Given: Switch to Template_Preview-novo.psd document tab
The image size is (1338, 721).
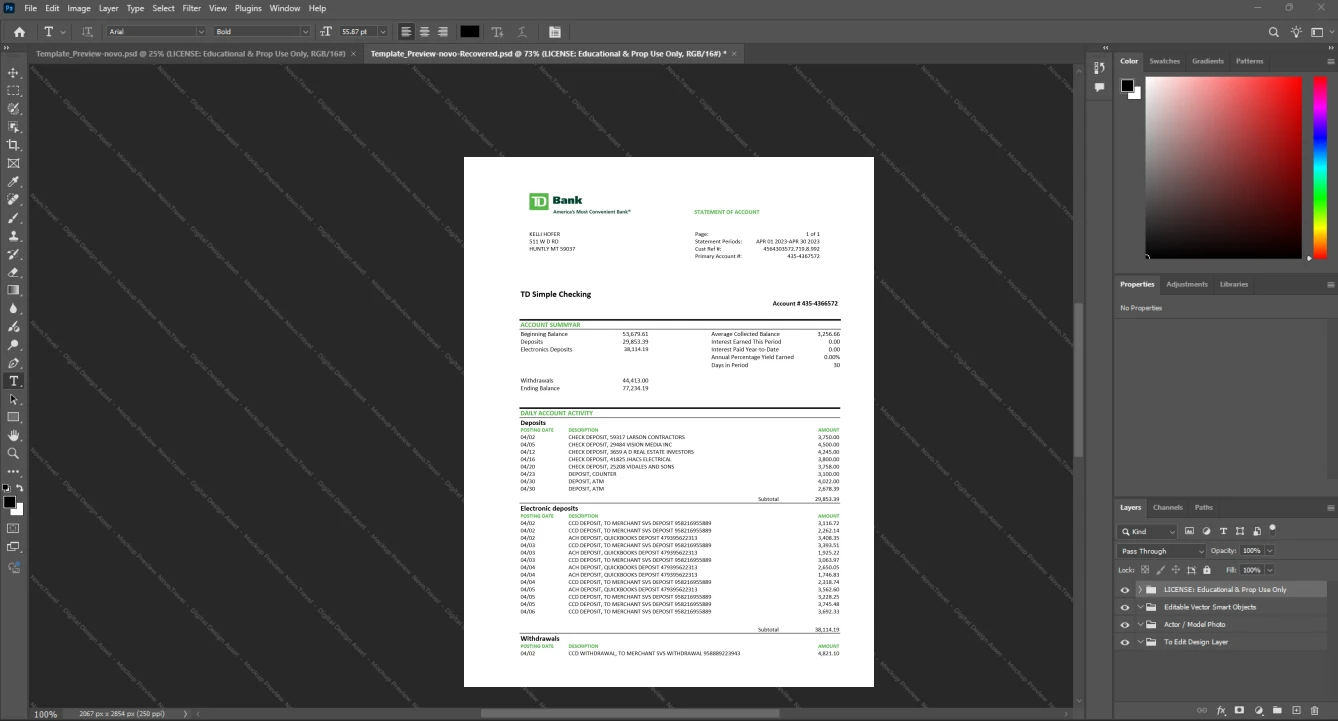Looking at the screenshot, I should tap(191, 53).
